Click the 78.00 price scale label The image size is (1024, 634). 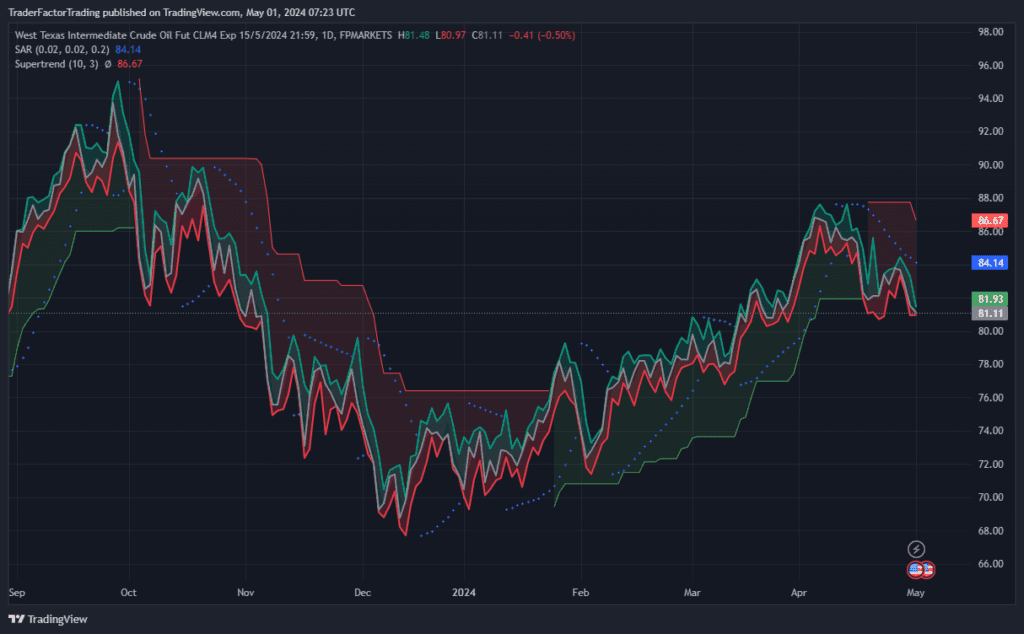[990, 364]
